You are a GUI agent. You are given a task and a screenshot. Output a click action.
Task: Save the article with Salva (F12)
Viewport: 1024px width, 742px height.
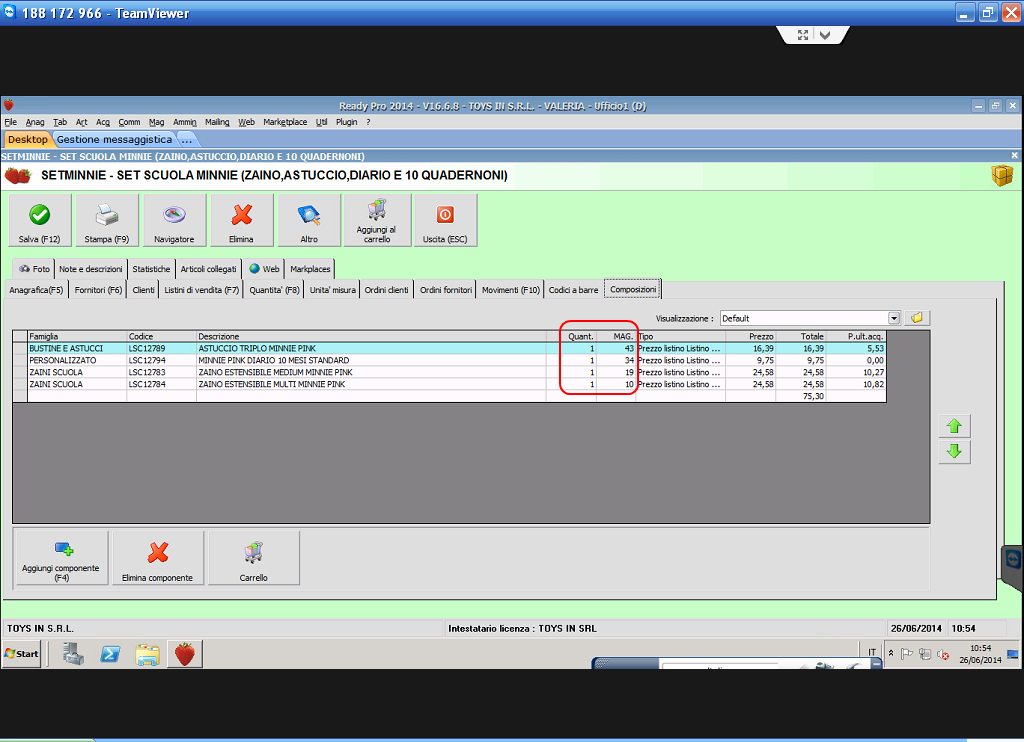point(40,220)
